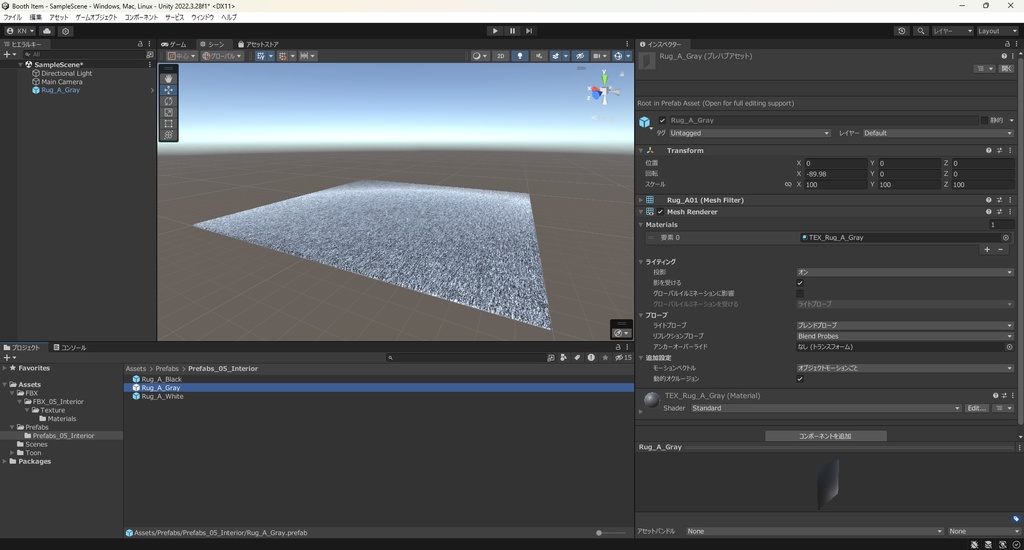1024x550 pixels.
Task: Toggle scene Gizmos icon
Action: pyautogui.click(x=620, y=56)
